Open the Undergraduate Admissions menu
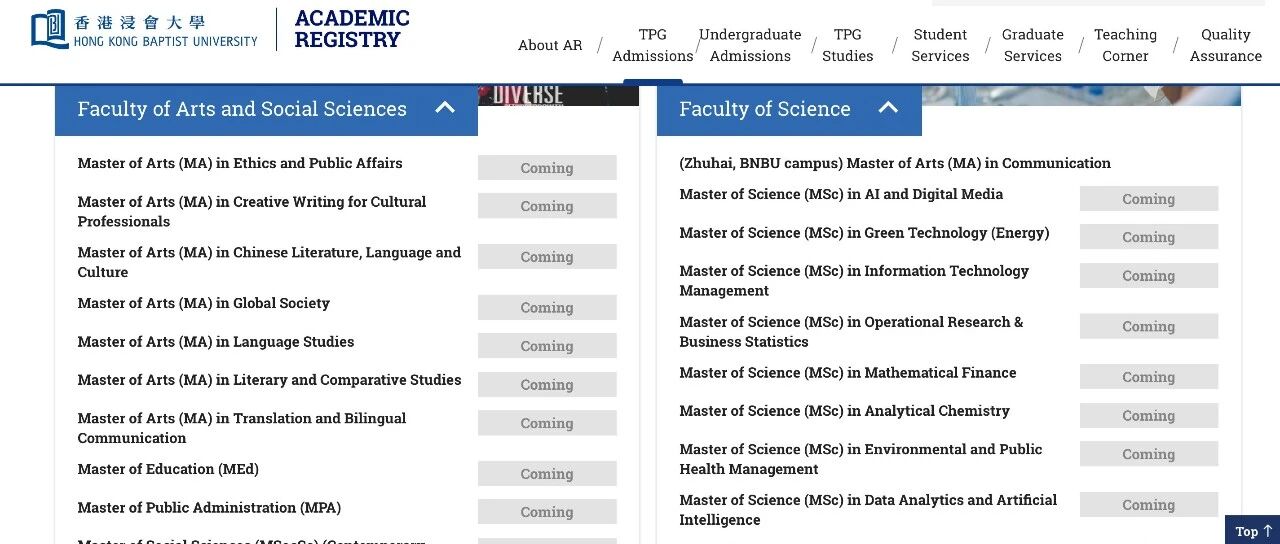 tap(750, 45)
